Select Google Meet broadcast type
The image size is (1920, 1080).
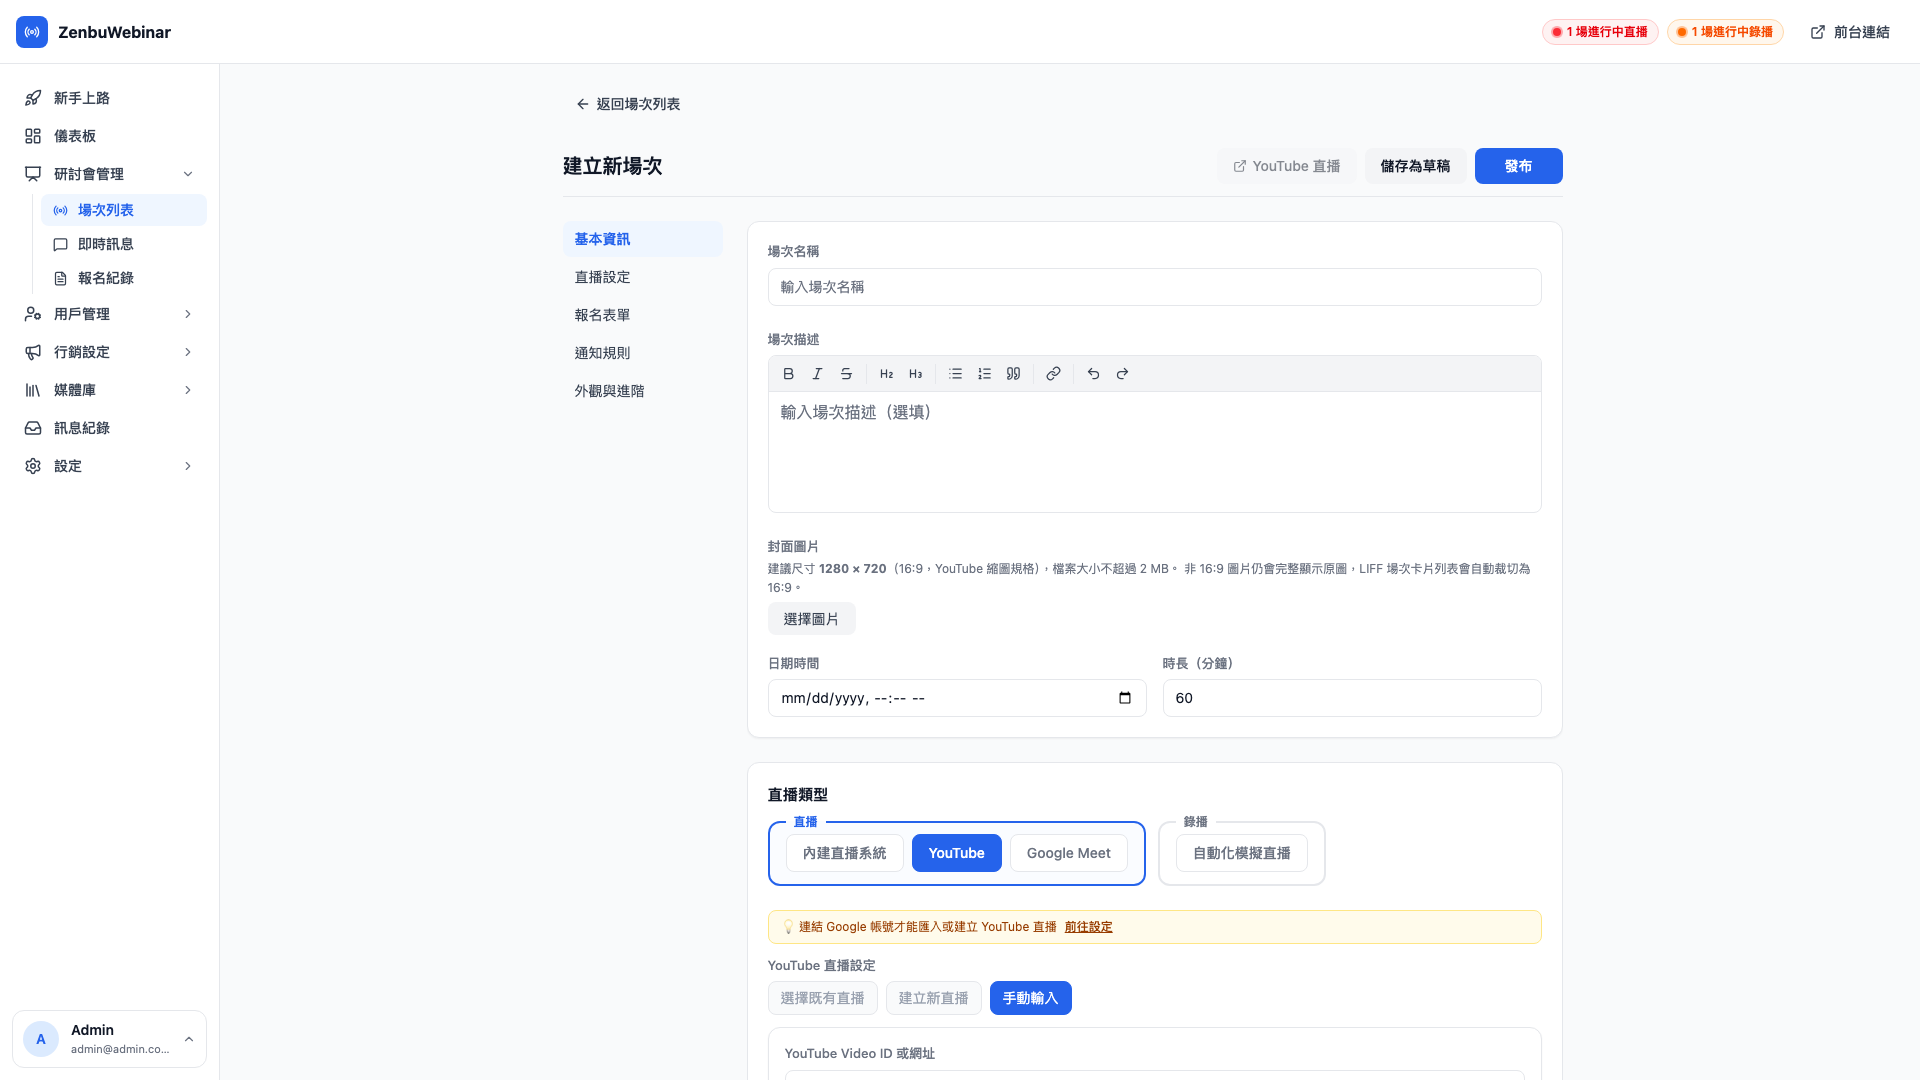tap(1069, 853)
